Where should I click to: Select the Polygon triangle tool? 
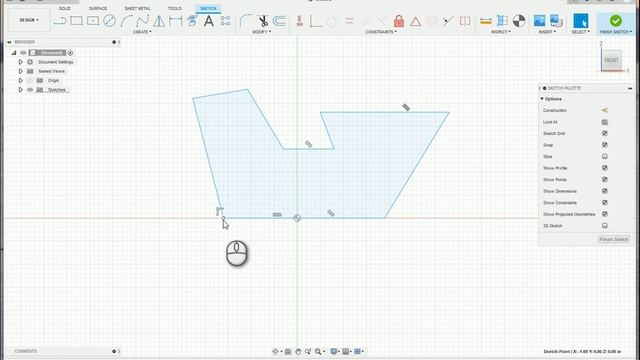tap(159, 21)
